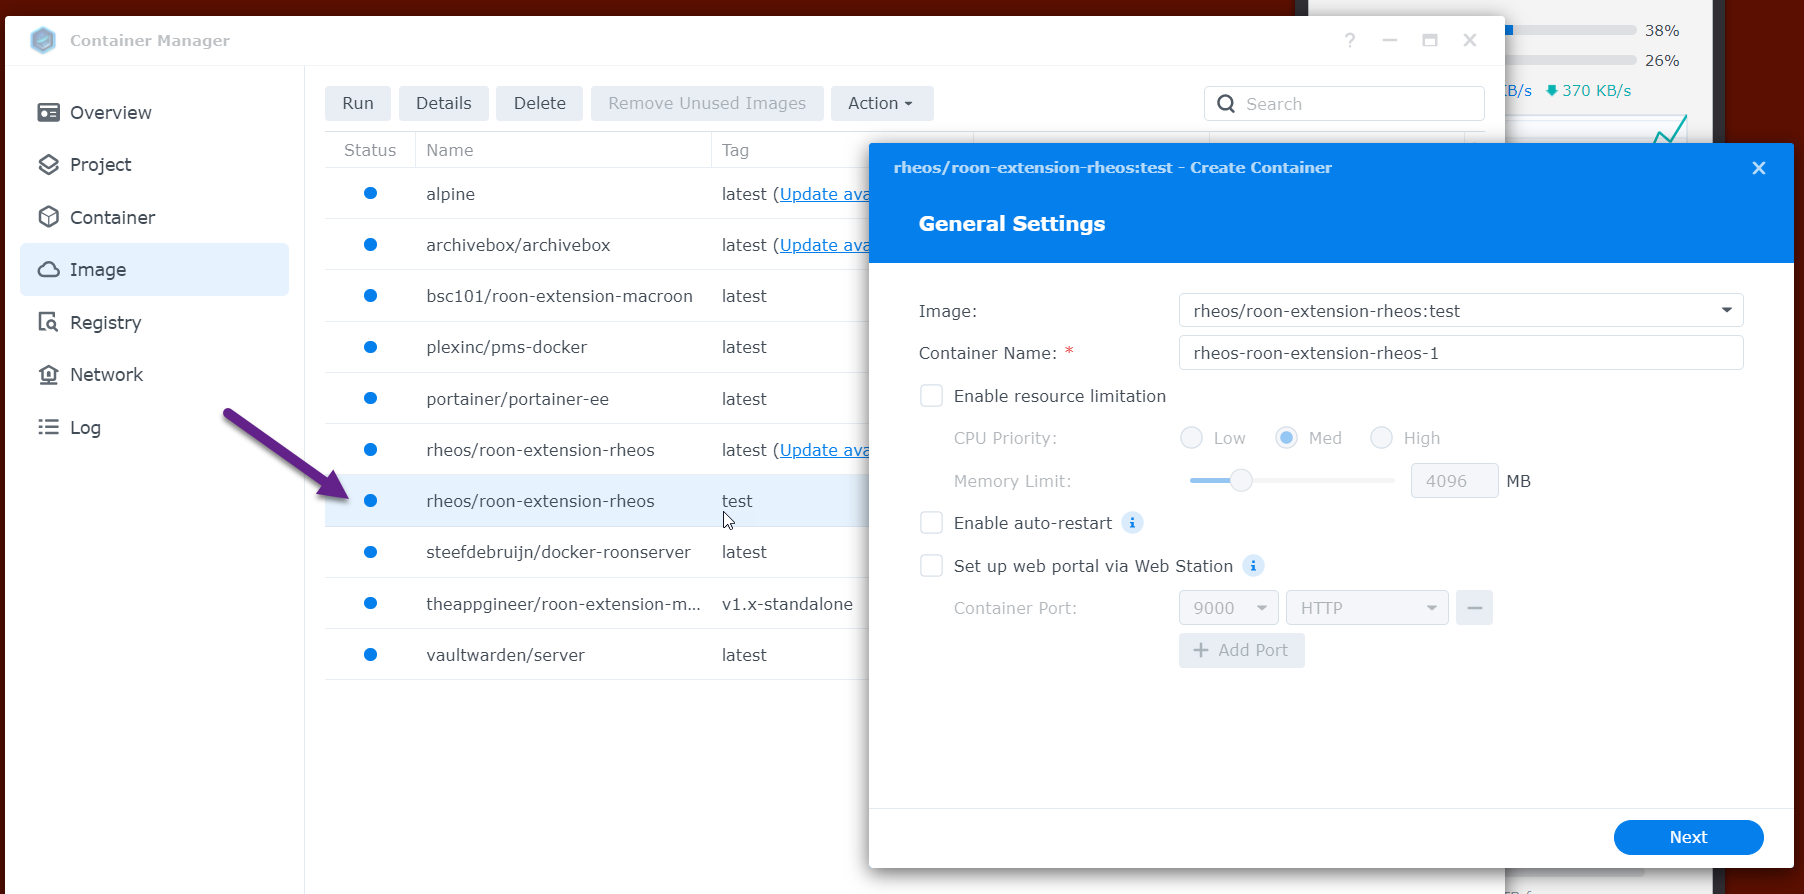The image size is (1804, 894).
Task: Sort by the Tag column header
Action: click(790, 150)
